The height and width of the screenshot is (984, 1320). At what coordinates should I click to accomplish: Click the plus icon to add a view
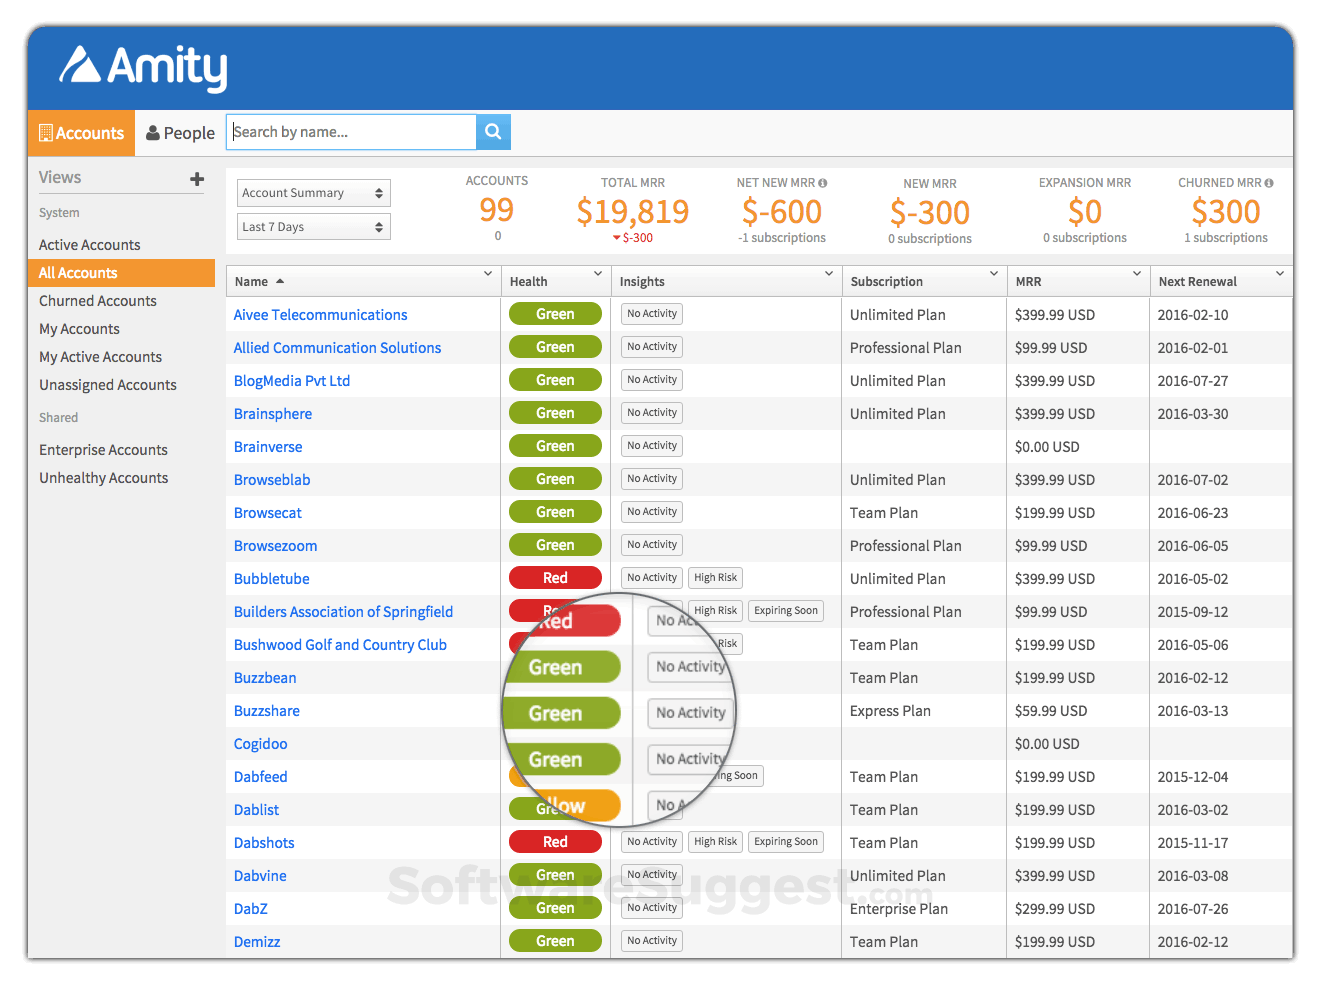click(196, 178)
